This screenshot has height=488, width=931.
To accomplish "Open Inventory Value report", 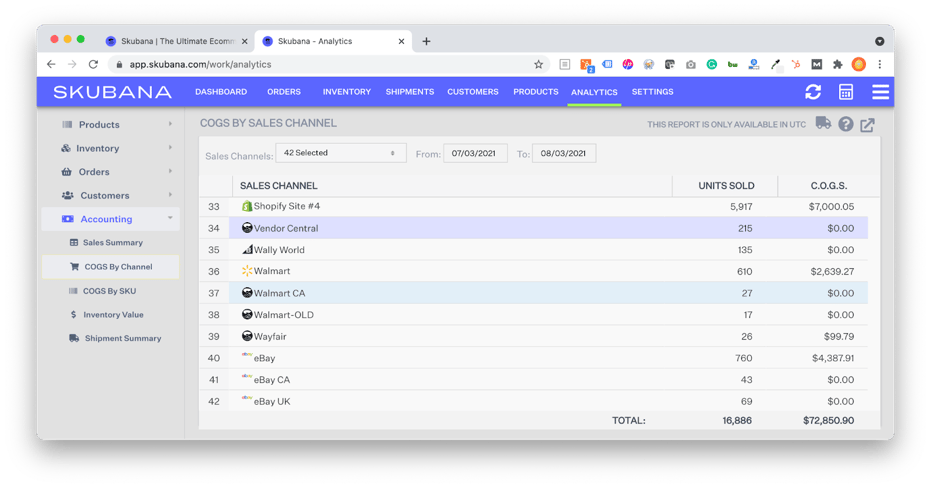I will 113,315.
